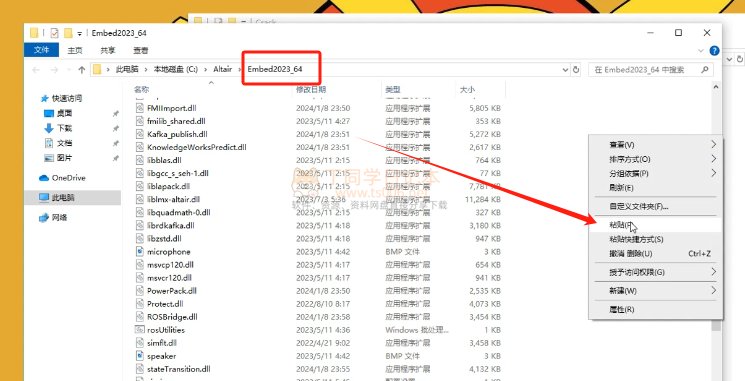The image size is (745, 381).
Task: Open the help question mark icon
Action: click(714, 50)
